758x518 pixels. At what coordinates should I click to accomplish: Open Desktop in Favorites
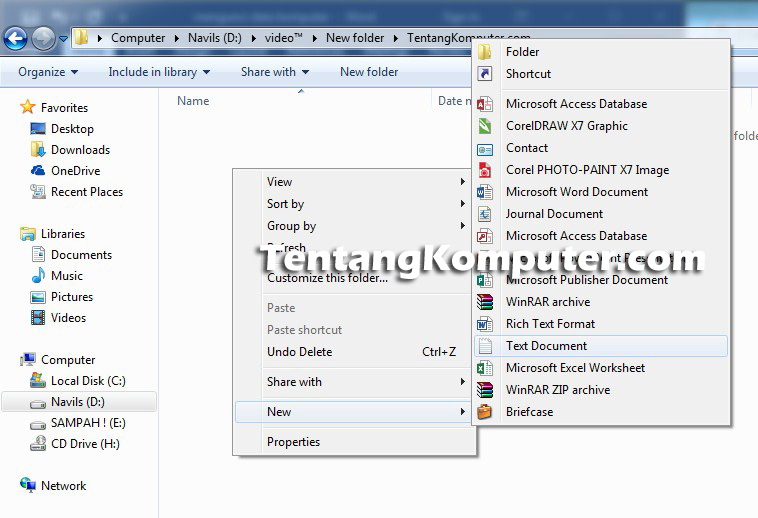click(x=73, y=129)
